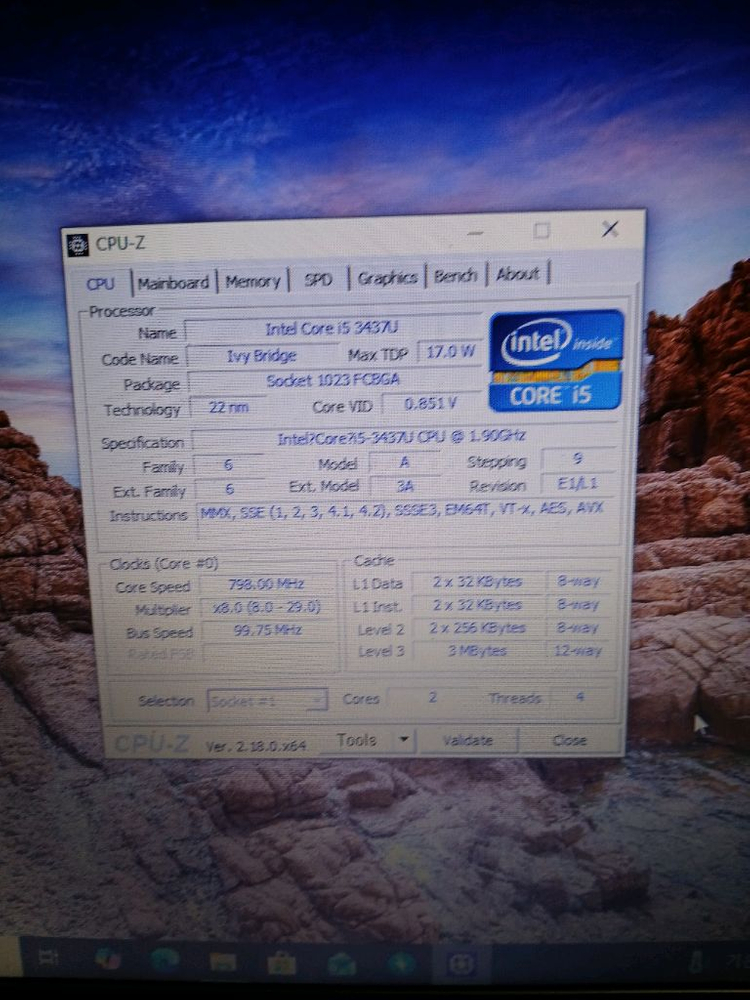Click the L1 Inst. value 2 x 32 KBytes
This screenshot has height=1000, width=750.
478,605
